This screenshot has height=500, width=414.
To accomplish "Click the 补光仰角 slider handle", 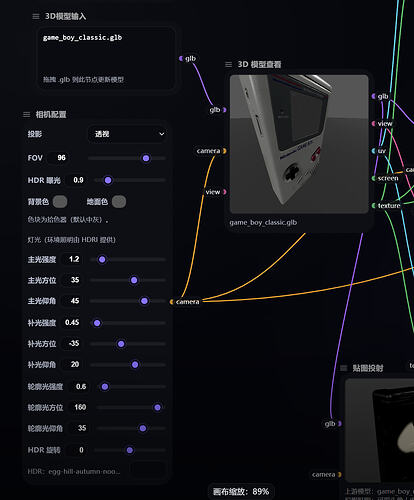I will (x=135, y=365).
